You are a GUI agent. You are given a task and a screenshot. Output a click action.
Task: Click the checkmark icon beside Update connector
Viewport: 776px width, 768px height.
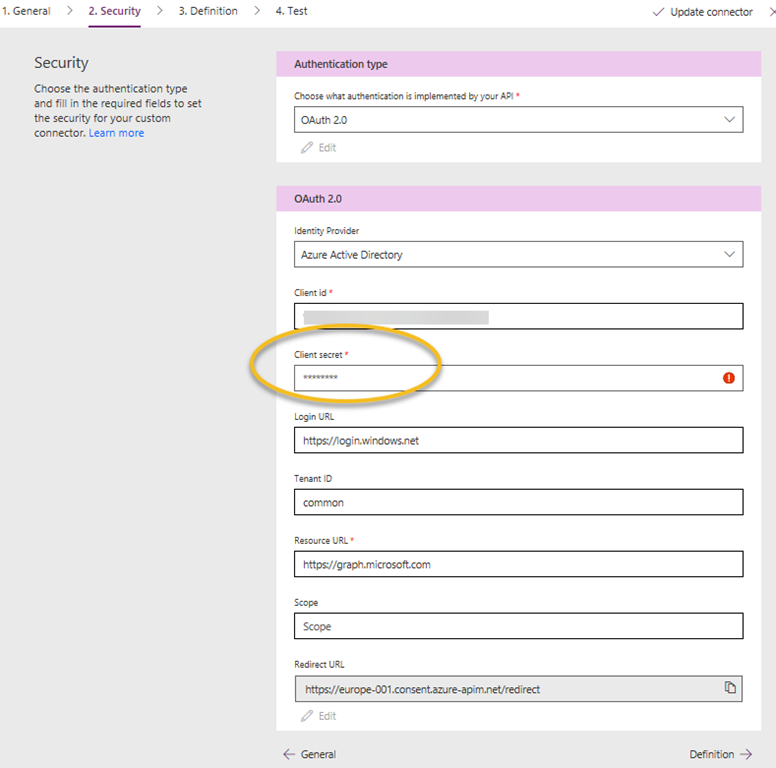(658, 12)
